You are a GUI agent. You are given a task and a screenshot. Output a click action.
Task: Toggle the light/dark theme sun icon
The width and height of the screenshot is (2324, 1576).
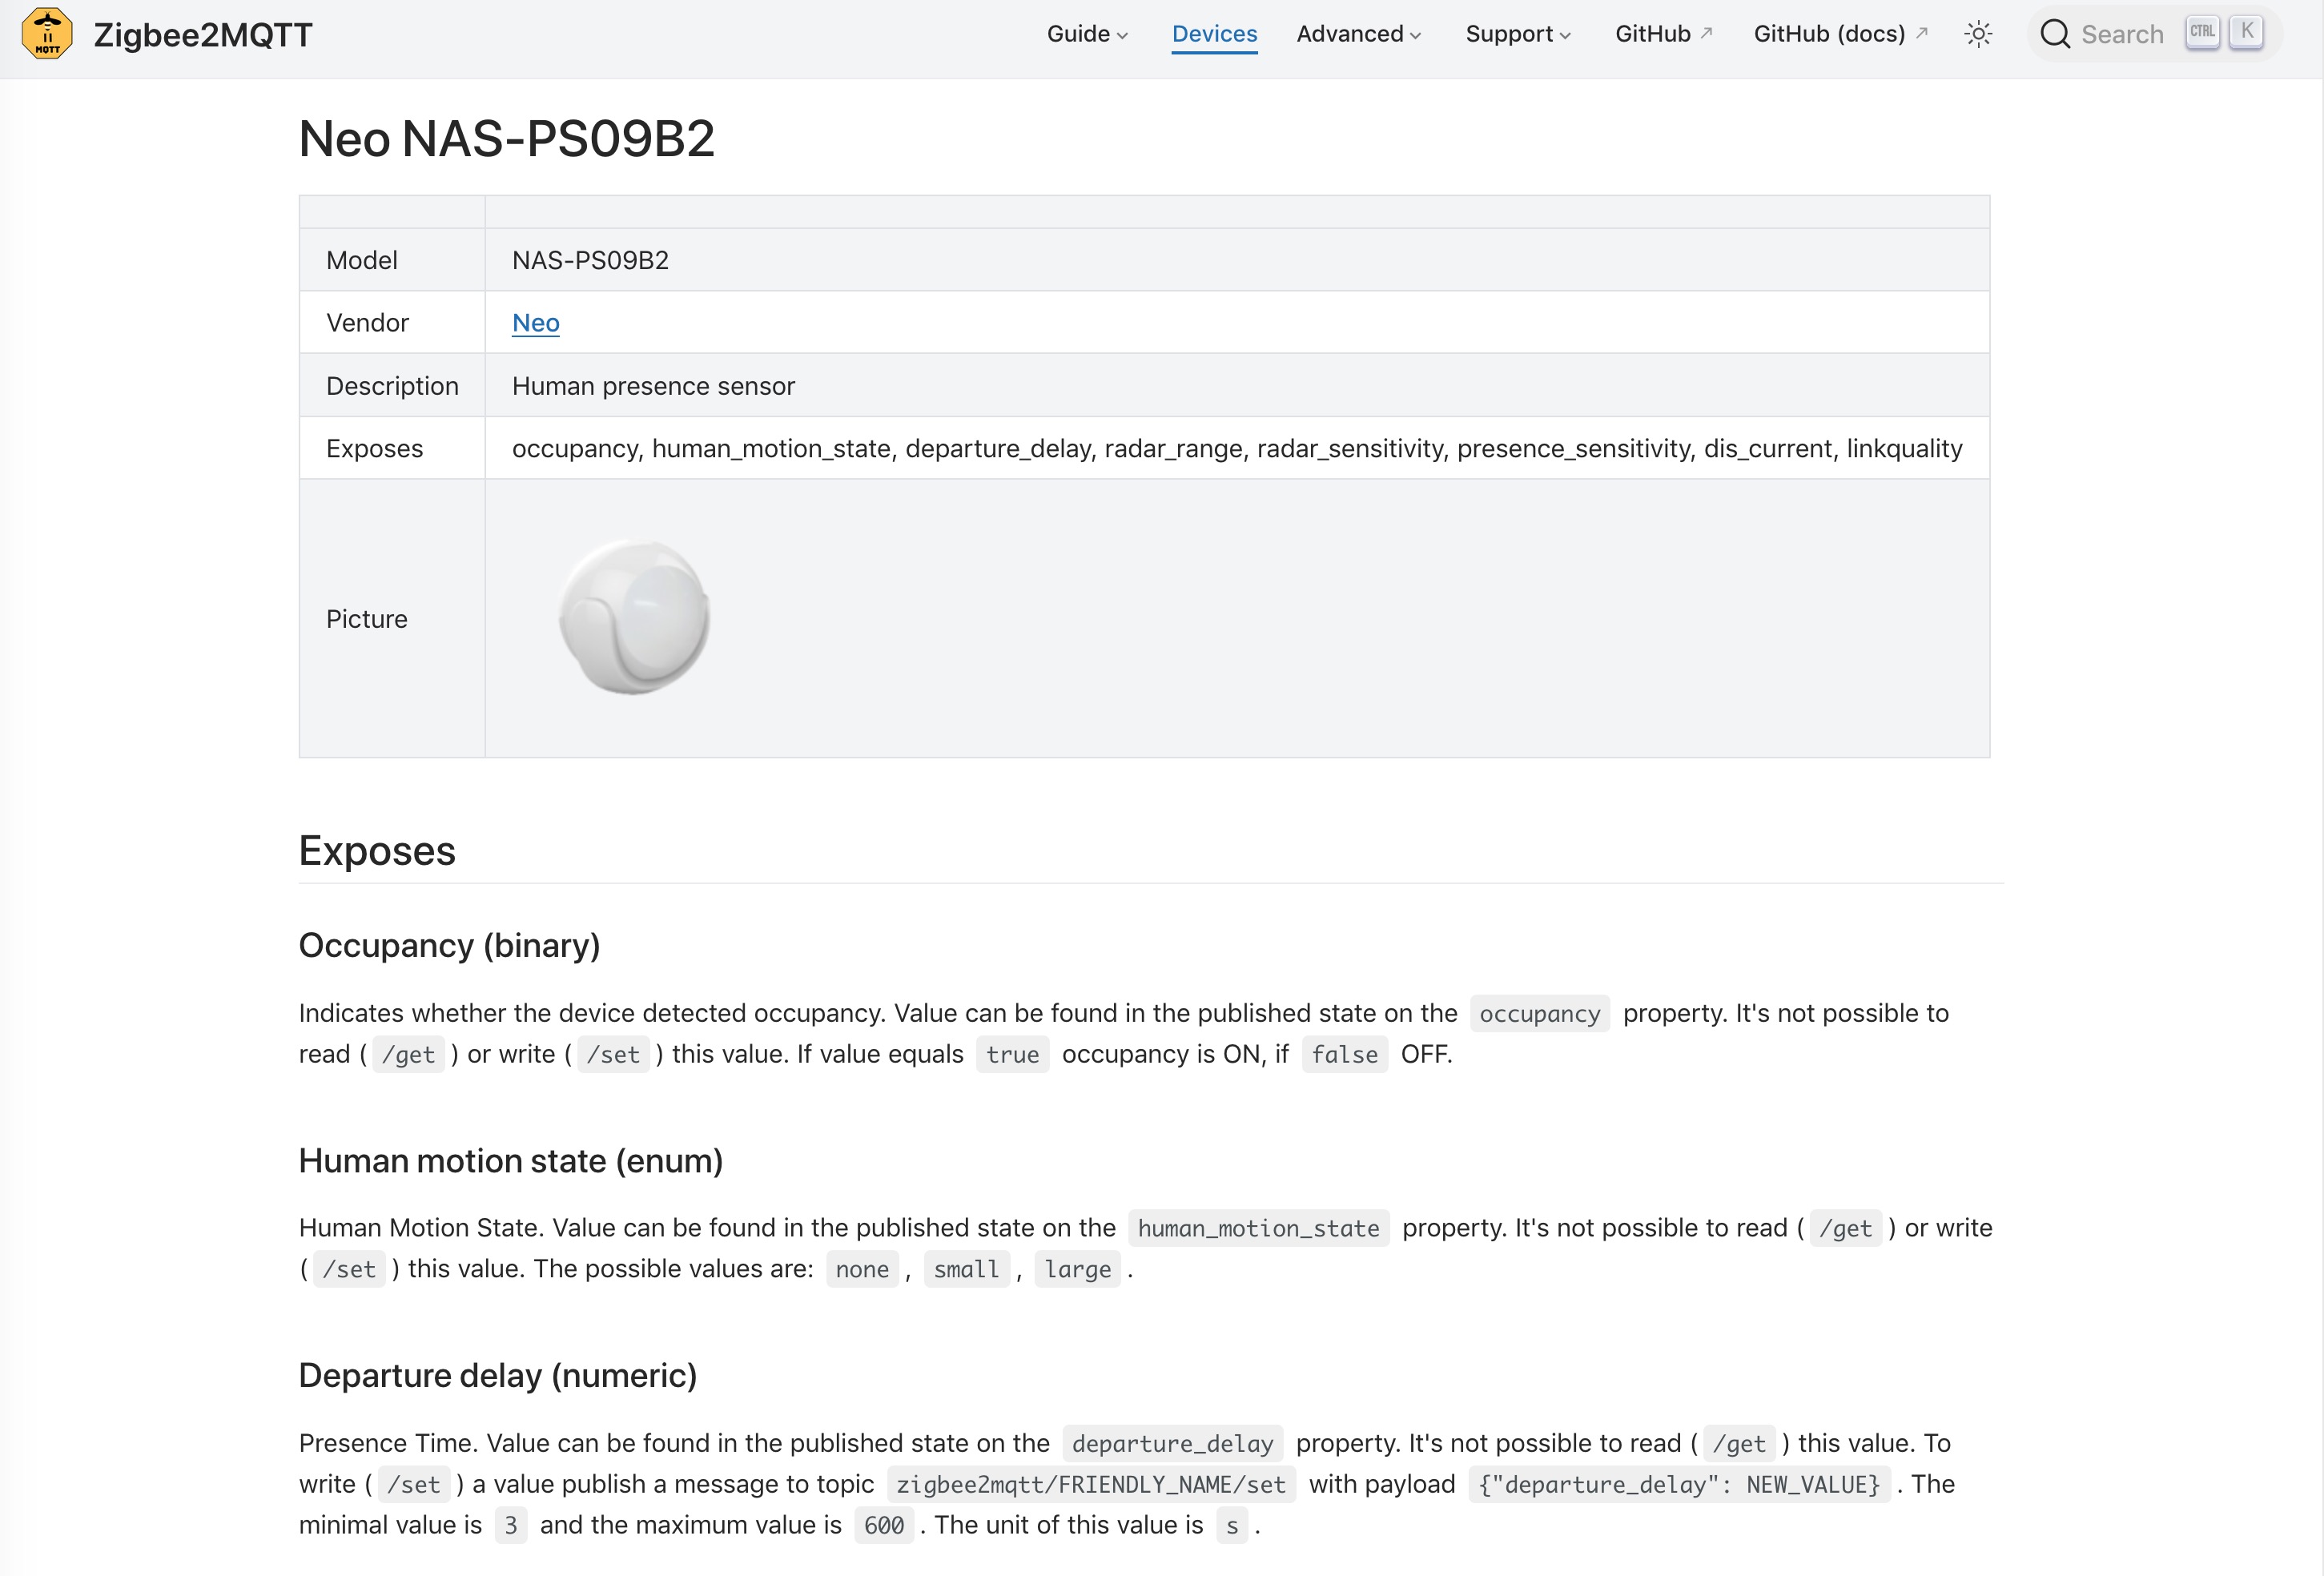[x=1977, y=34]
